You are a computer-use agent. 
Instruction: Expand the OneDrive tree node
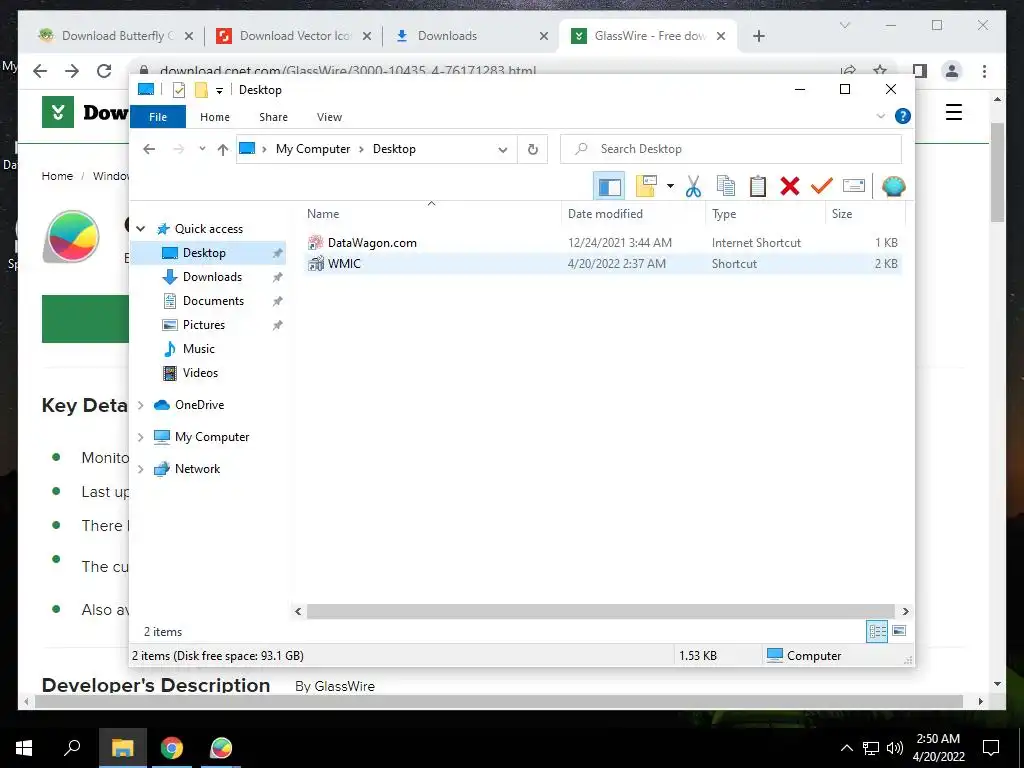pos(140,405)
